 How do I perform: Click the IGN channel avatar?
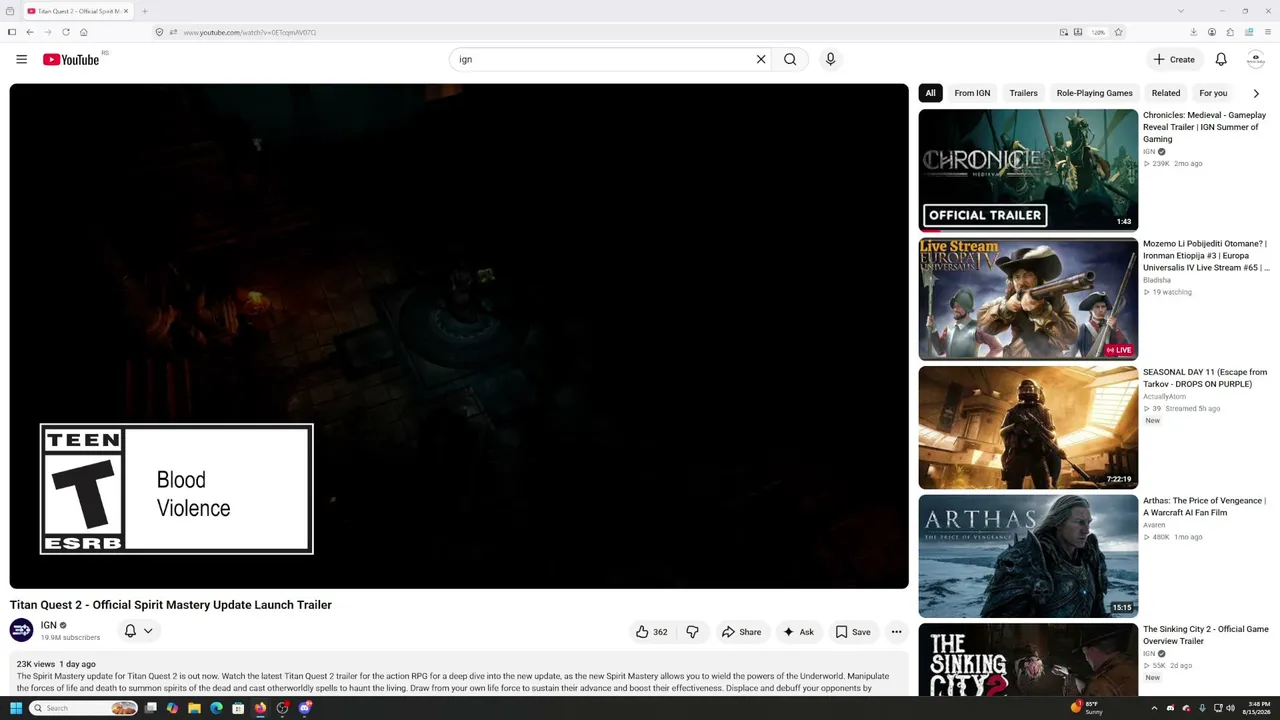pos(21,630)
